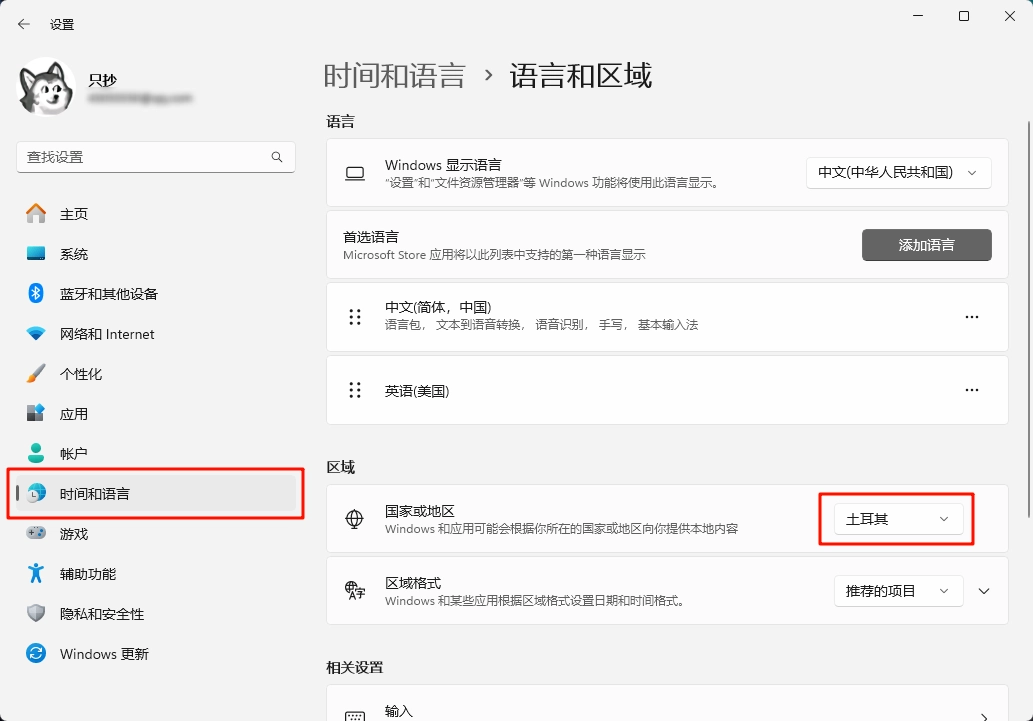
Task: Click the 辅助功能 accessibility icon
Action: [x=36, y=574]
